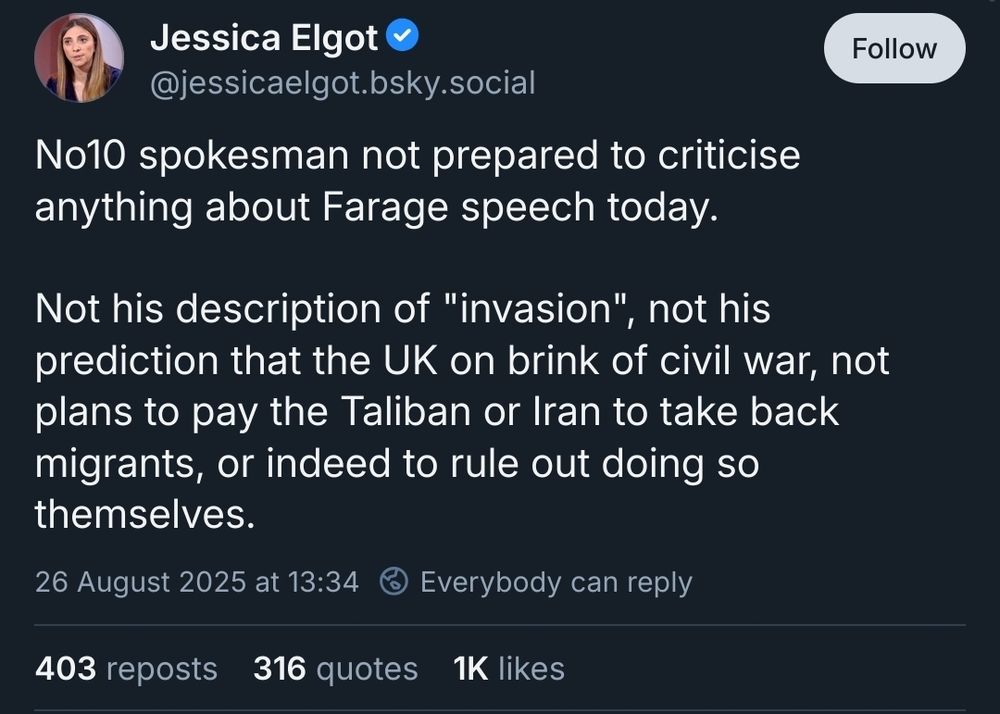Toggle follow state for Jessica Elgot
This screenshot has height=714, width=1000.
point(894,48)
